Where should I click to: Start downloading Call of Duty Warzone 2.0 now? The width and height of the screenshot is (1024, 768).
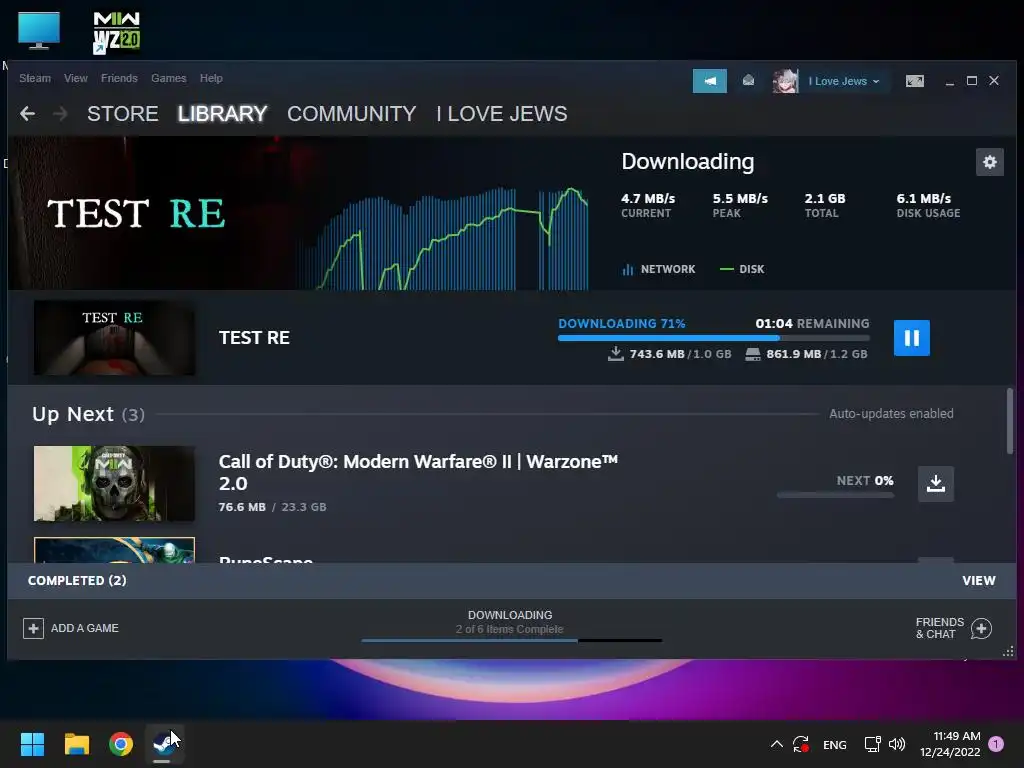point(935,483)
